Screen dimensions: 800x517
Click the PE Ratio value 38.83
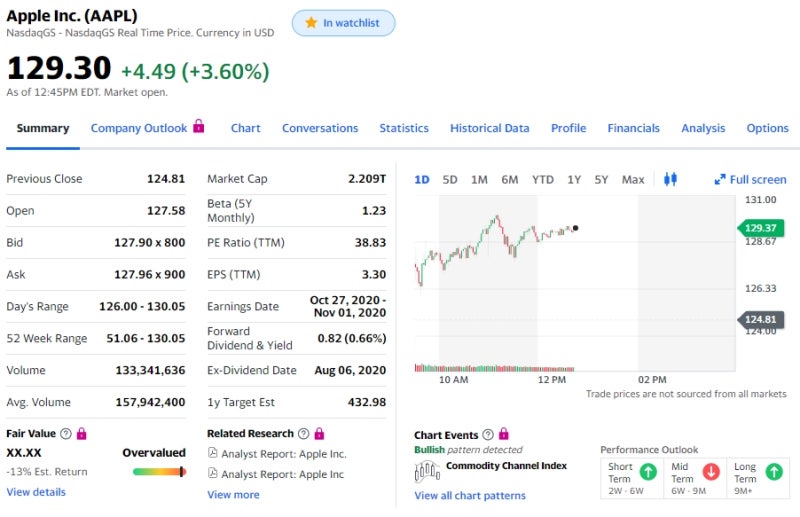tap(370, 242)
